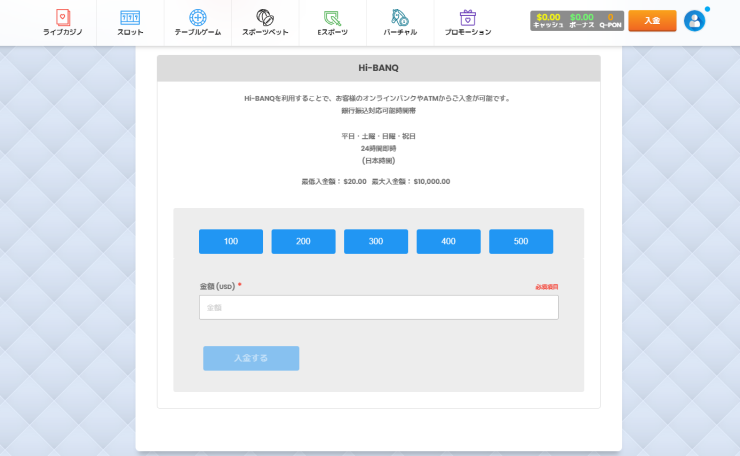Click the orange 入金 deposit button

click(652, 21)
